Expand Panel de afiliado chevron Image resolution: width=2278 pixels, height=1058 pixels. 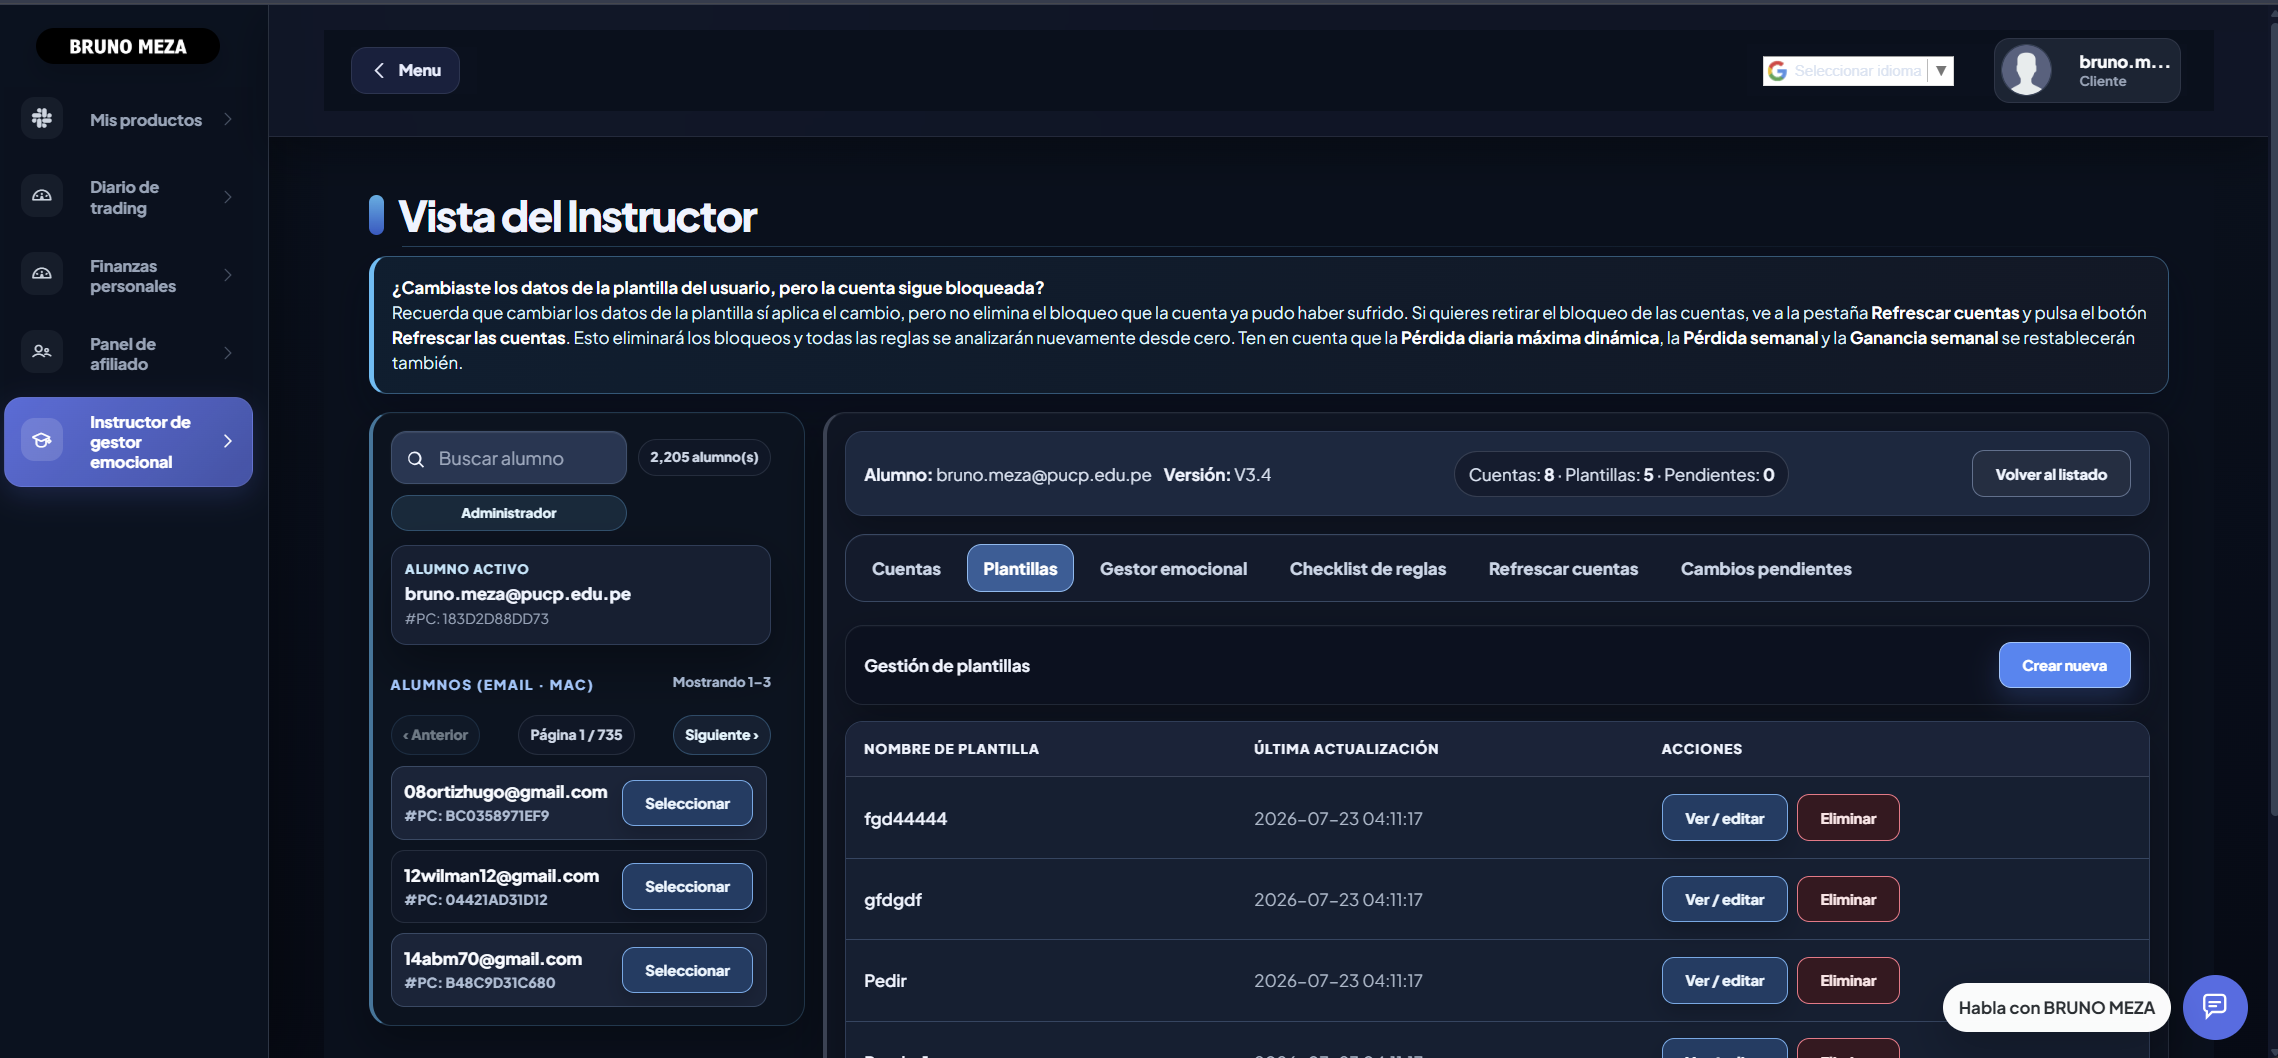pyautogui.click(x=228, y=353)
